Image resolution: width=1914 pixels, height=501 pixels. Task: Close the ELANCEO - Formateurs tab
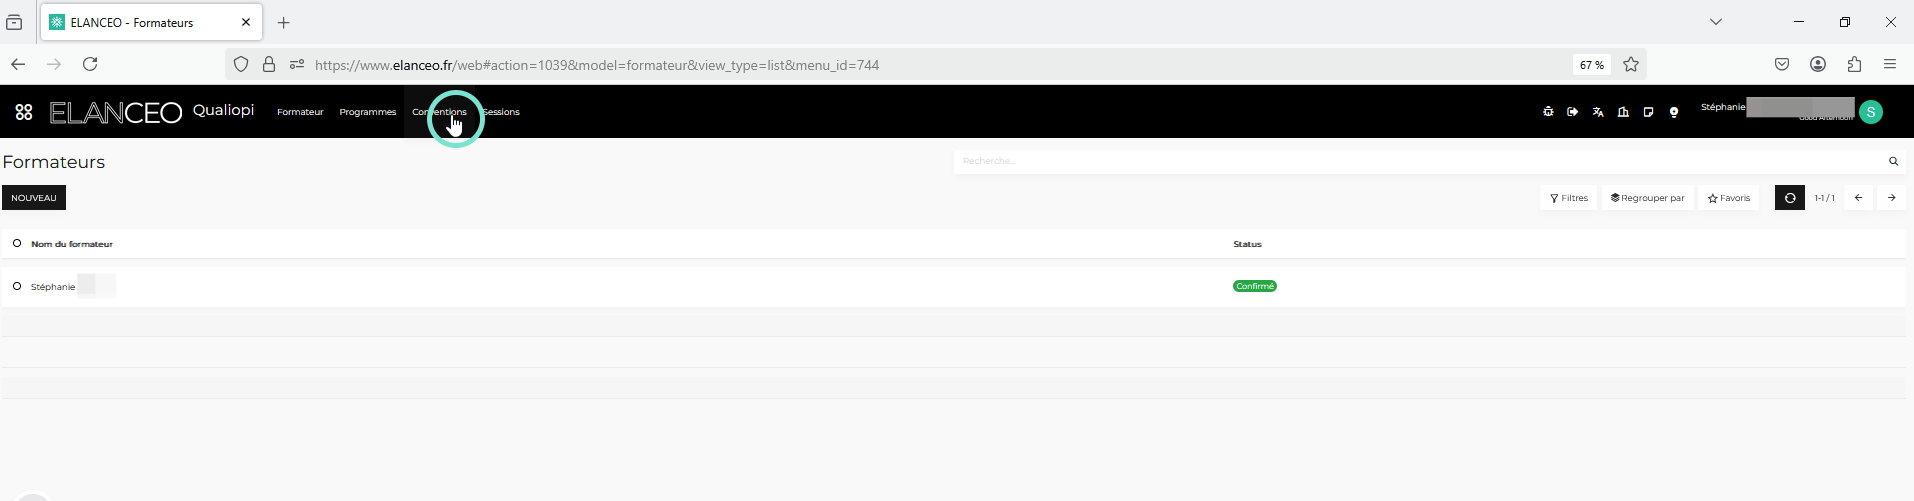click(246, 22)
